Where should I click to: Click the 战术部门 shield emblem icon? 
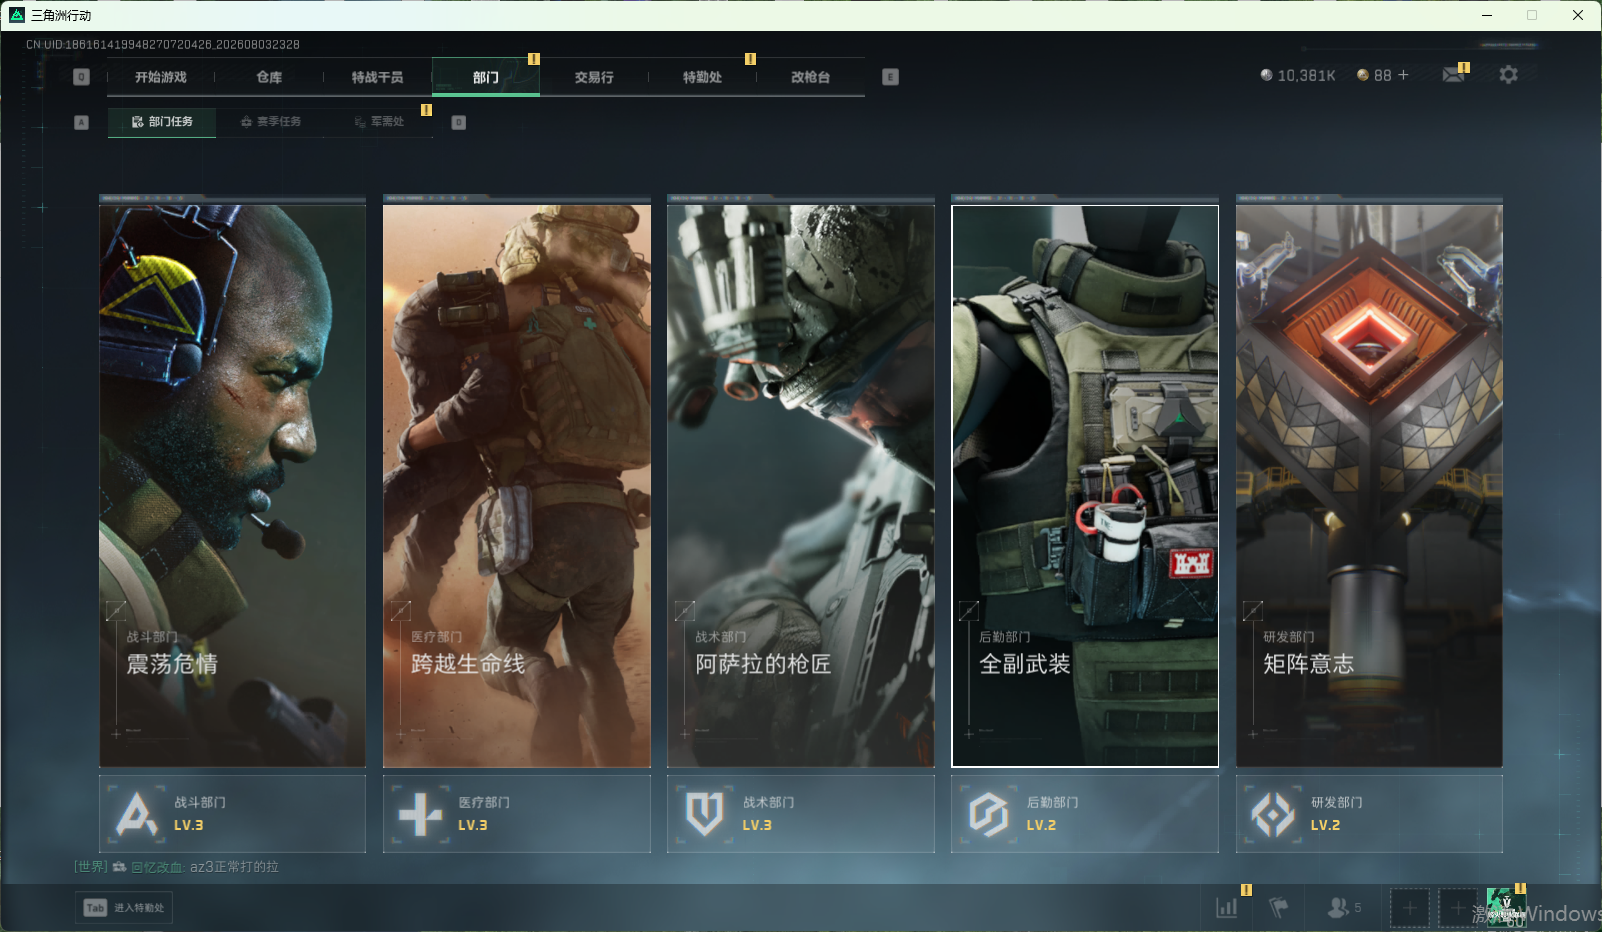coord(705,814)
